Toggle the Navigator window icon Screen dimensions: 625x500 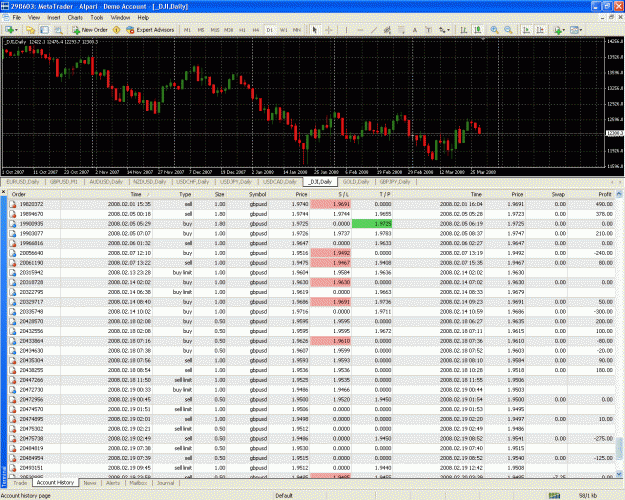point(58,30)
